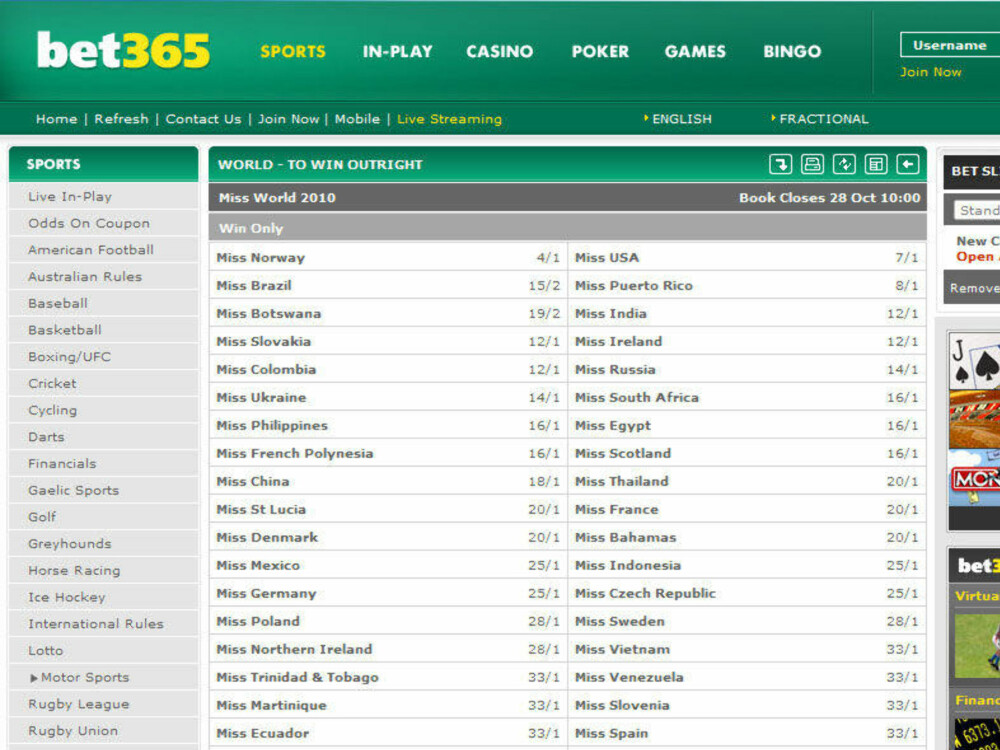
Task: Click Join Now under the Username field
Action: (x=930, y=72)
